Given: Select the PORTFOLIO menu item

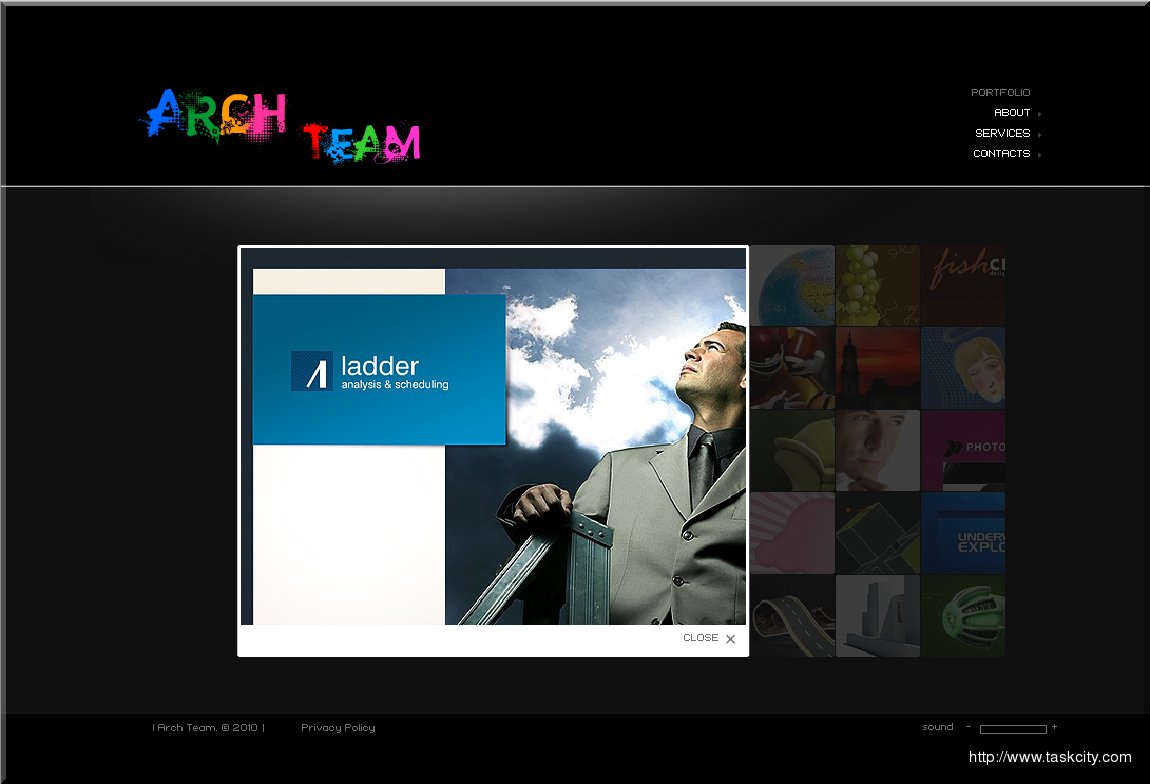Looking at the screenshot, I should click(x=1001, y=91).
